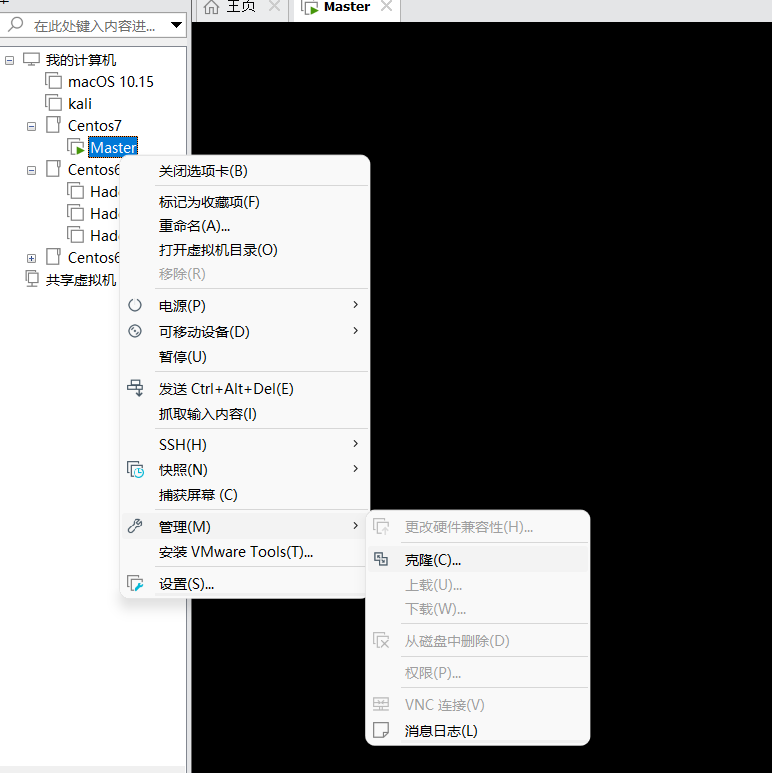Choose 关闭选项卡(B) from the context menu
Screen dimensions: 772x773
245,171
